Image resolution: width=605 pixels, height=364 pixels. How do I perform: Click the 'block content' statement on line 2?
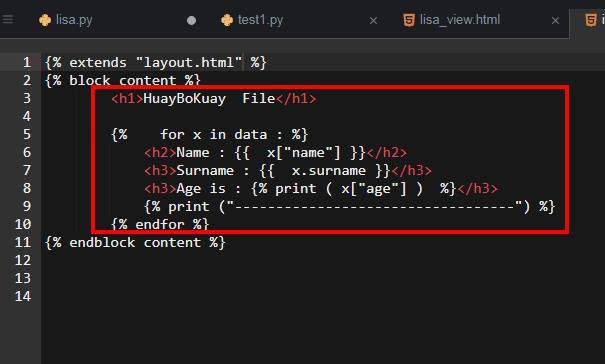[x=123, y=80]
